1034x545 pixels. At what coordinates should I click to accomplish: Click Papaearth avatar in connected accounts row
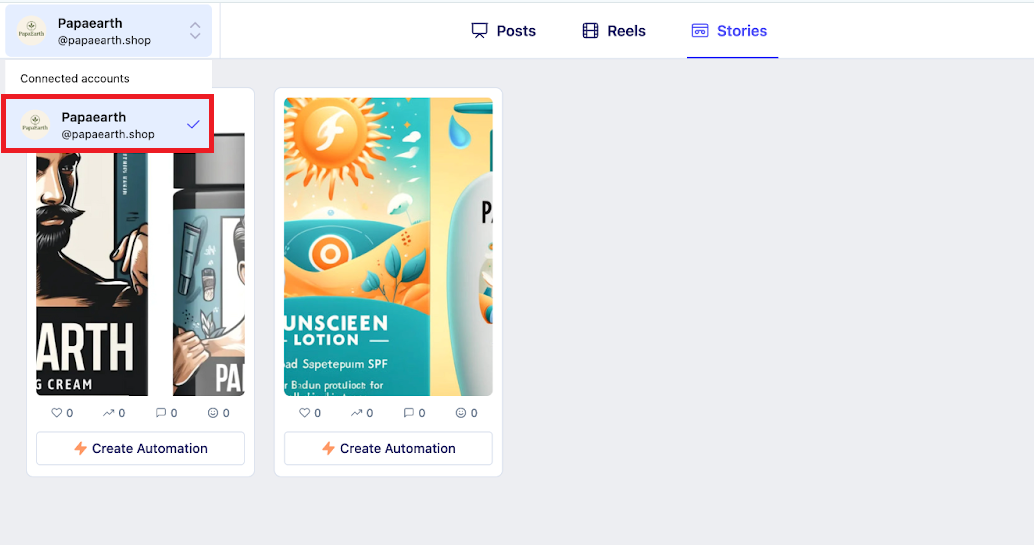(x=35, y=125)
